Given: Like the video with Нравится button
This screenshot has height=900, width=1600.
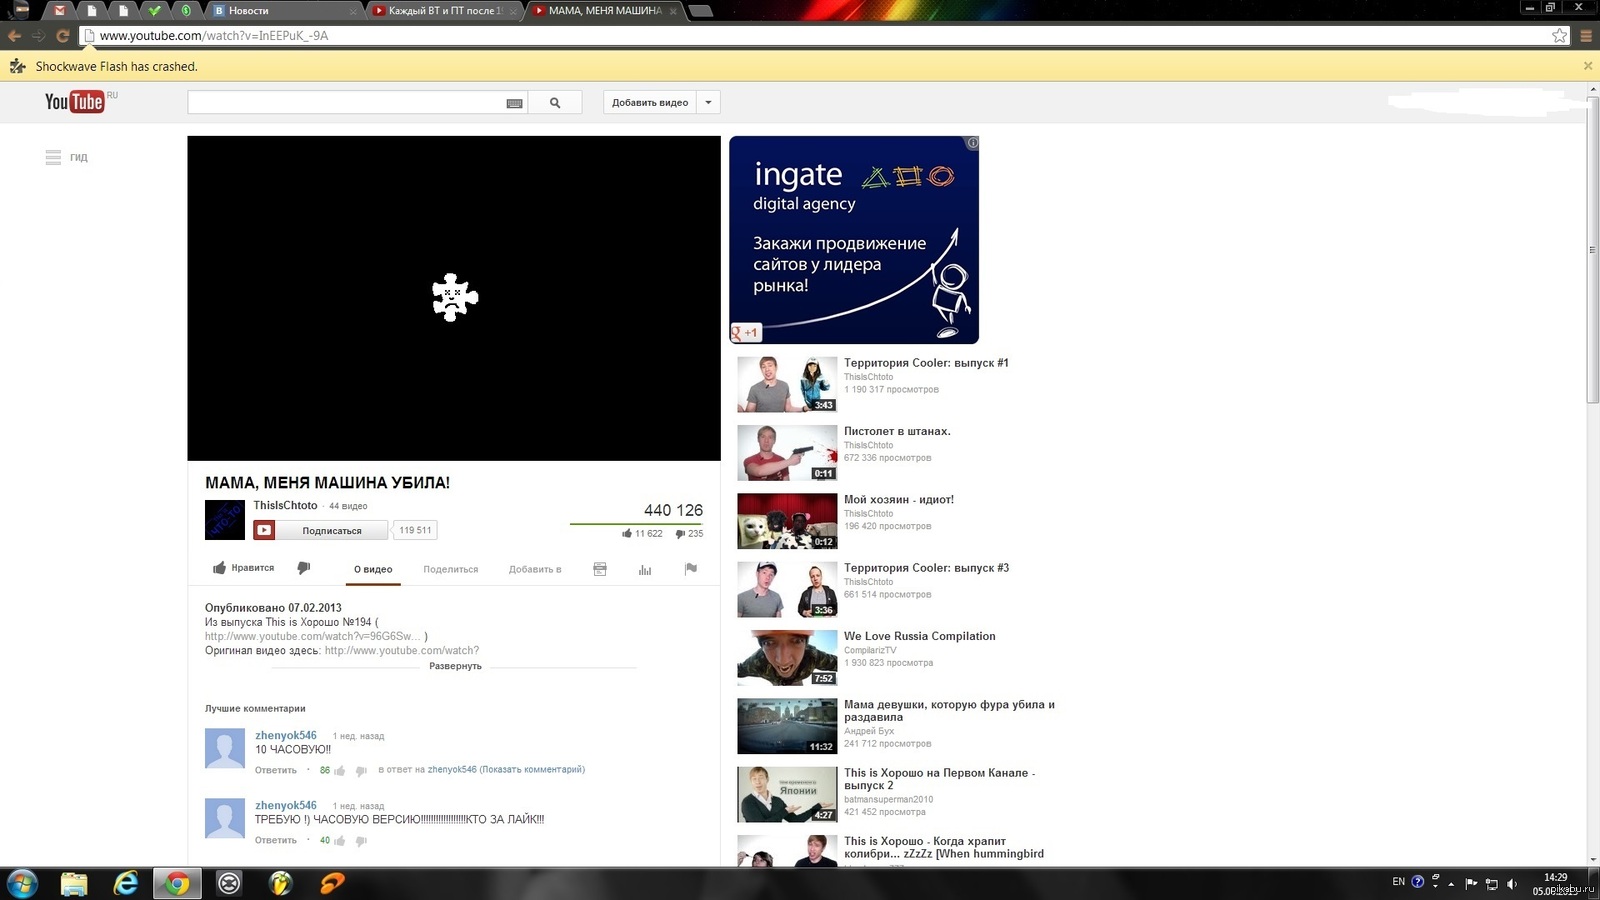Looking at the screenshot, I should coord(243,568).
